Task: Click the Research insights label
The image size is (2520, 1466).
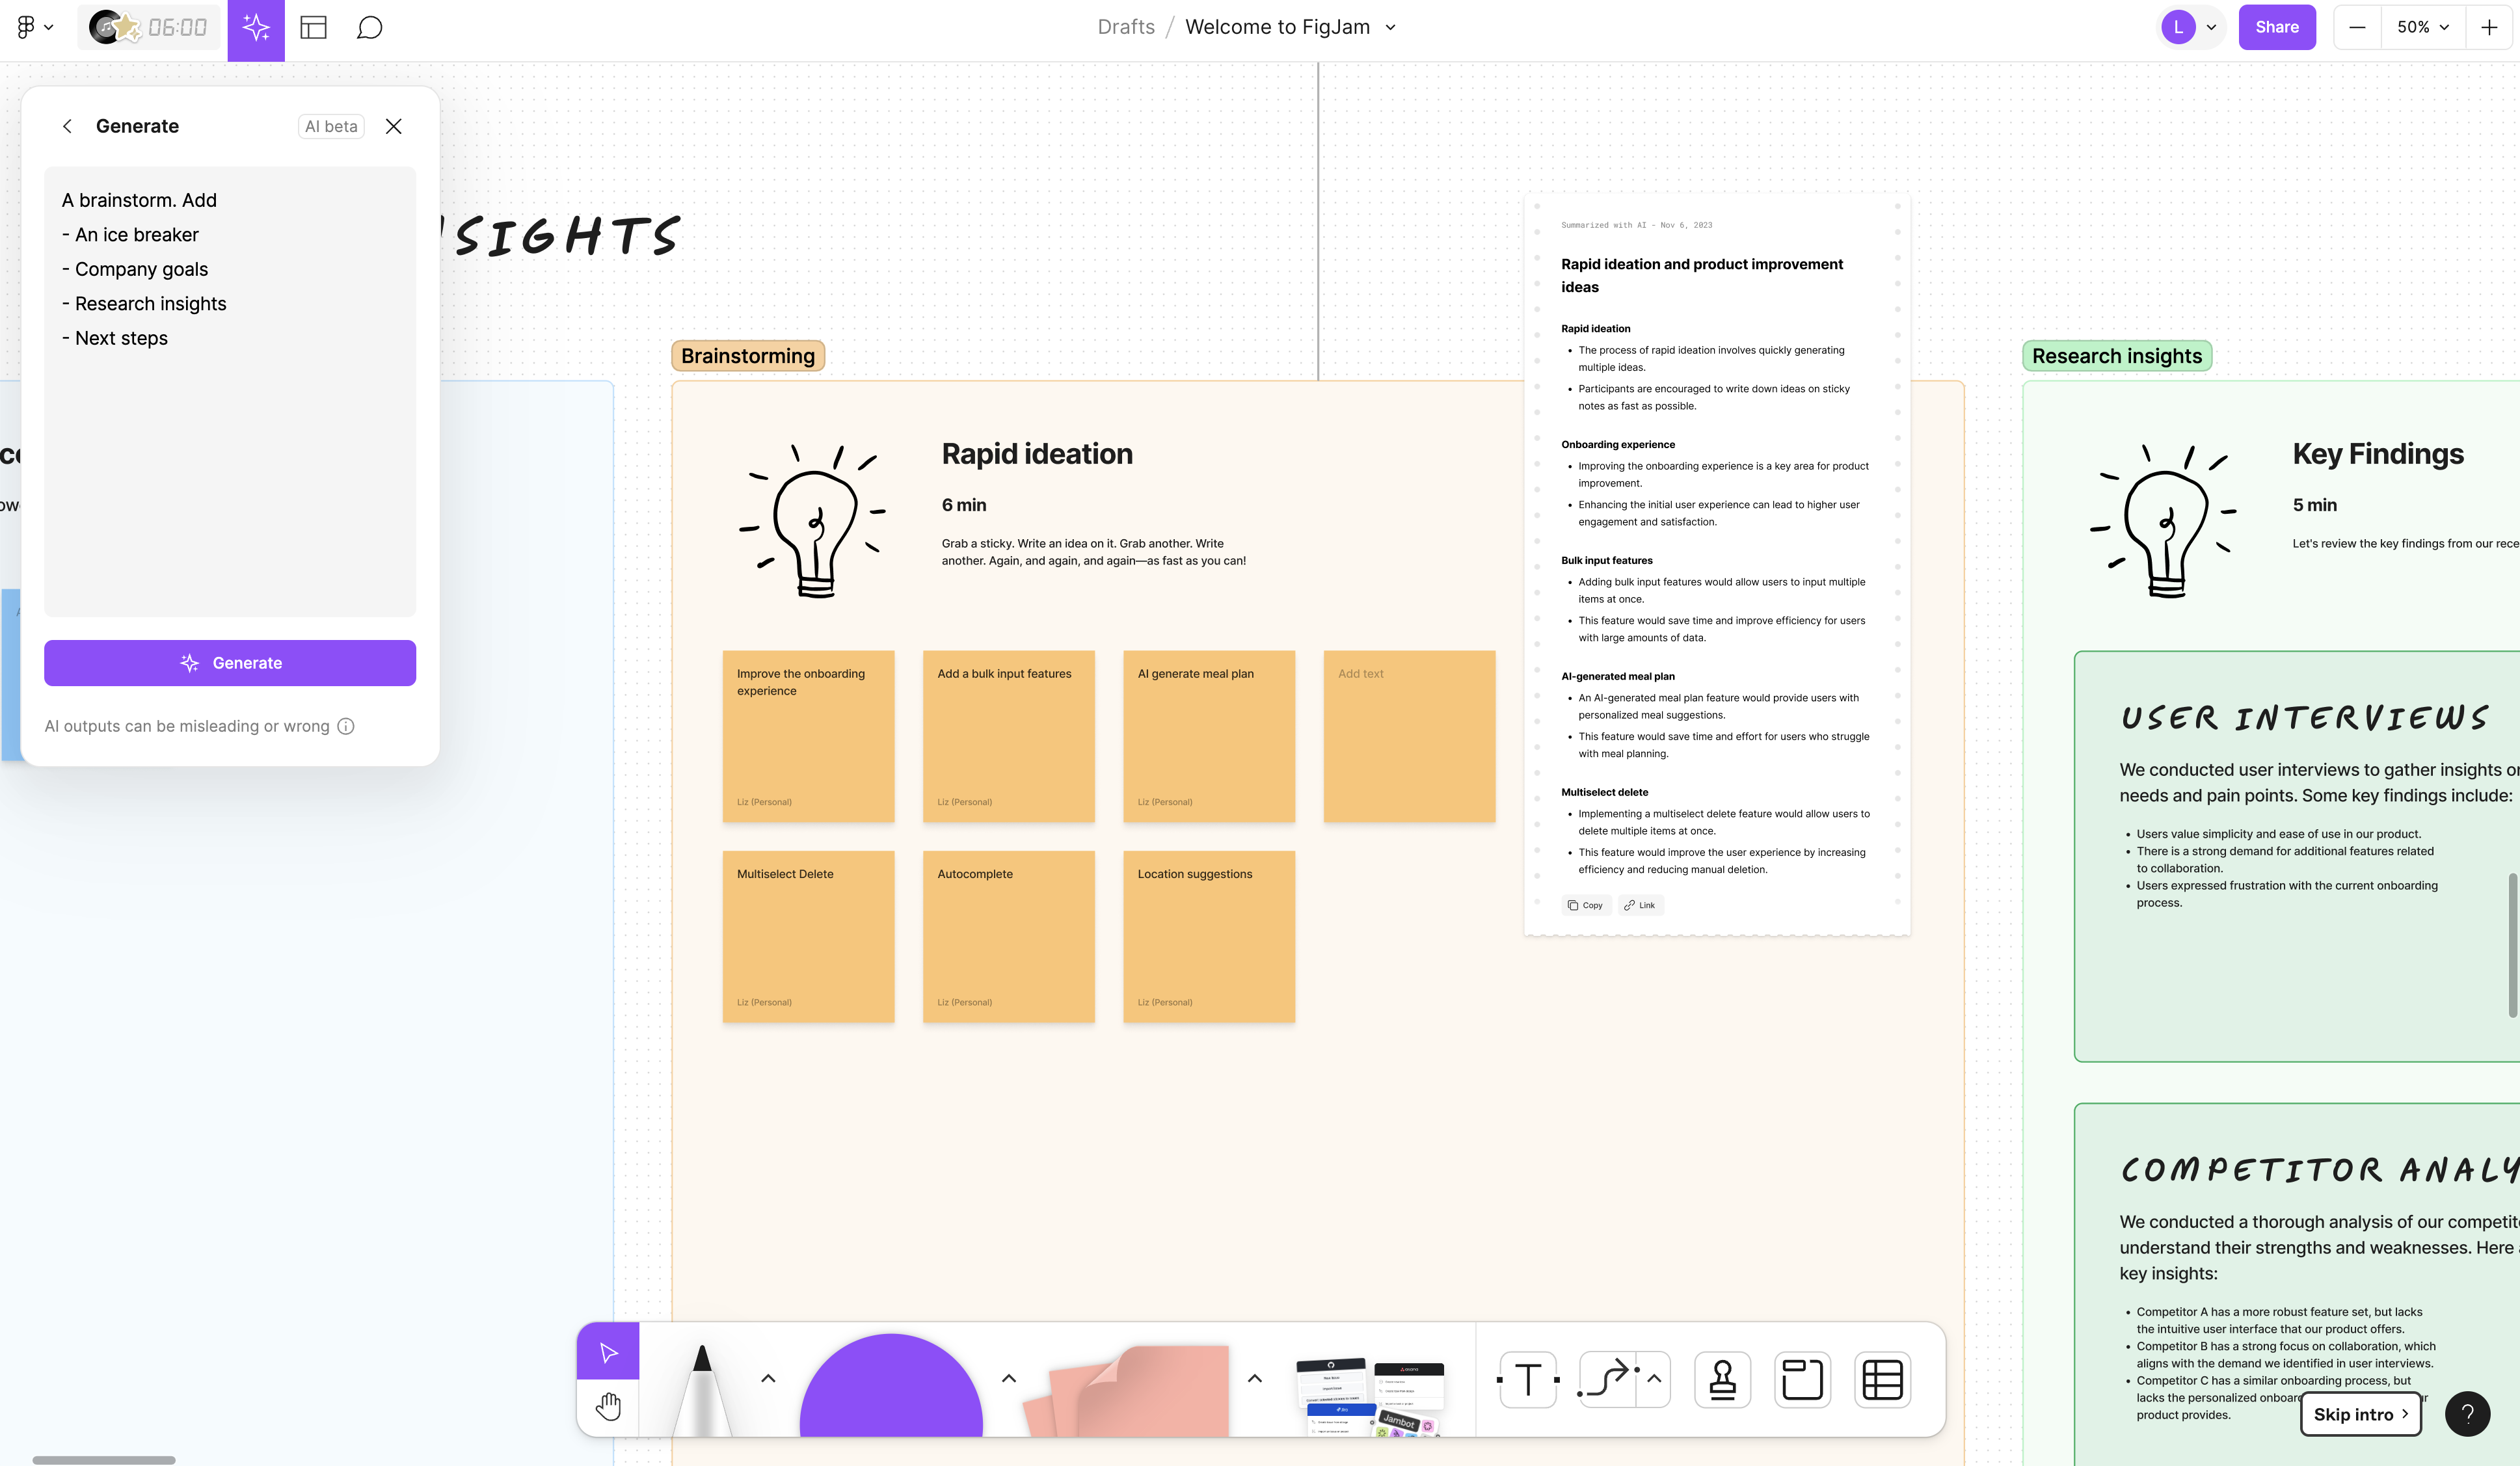Action: click(2117, 356)
